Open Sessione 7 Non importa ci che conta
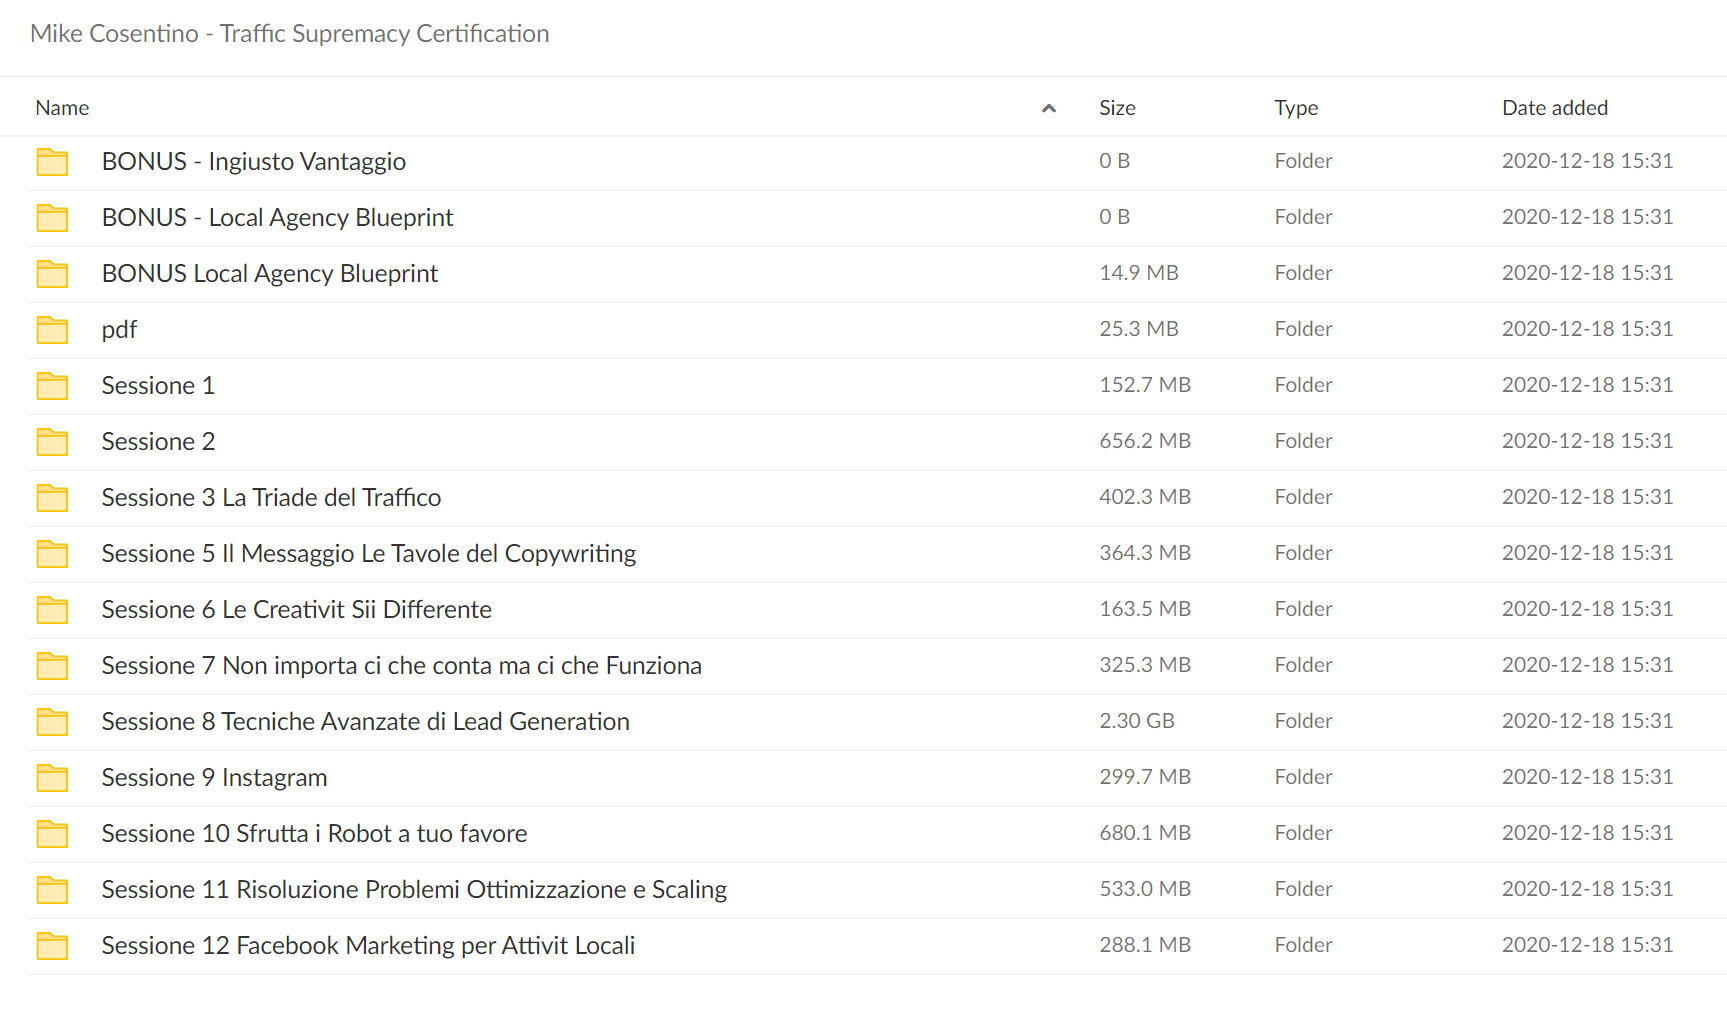 pyautogui.click(x=402, y=666)
